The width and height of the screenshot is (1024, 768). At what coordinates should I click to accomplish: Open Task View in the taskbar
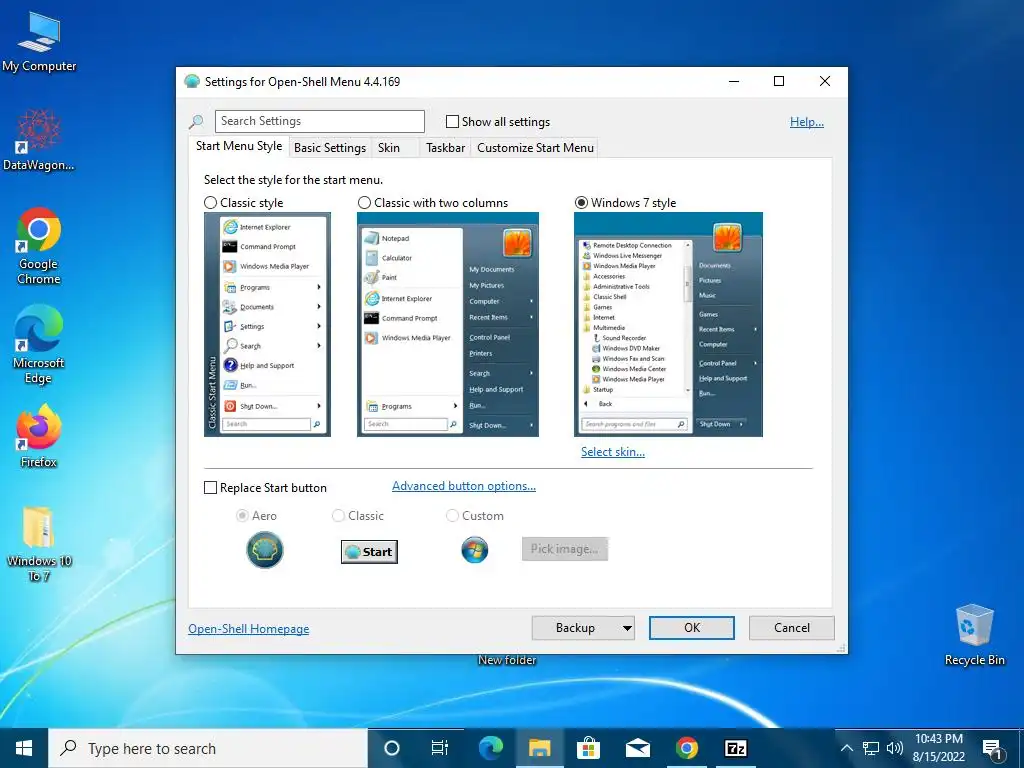(440, 748)
